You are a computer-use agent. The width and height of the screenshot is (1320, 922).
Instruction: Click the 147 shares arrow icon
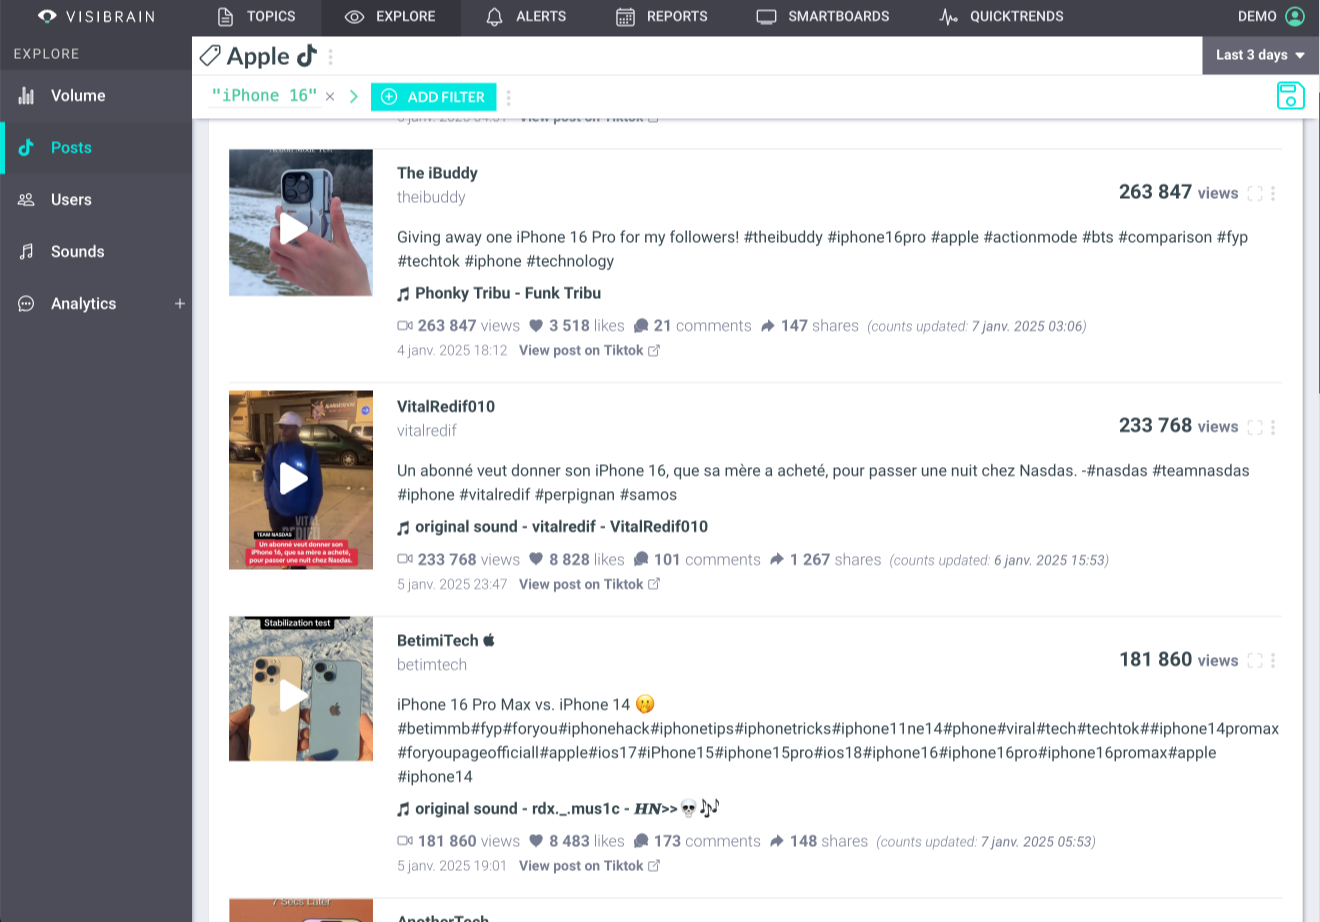(768, 326)
